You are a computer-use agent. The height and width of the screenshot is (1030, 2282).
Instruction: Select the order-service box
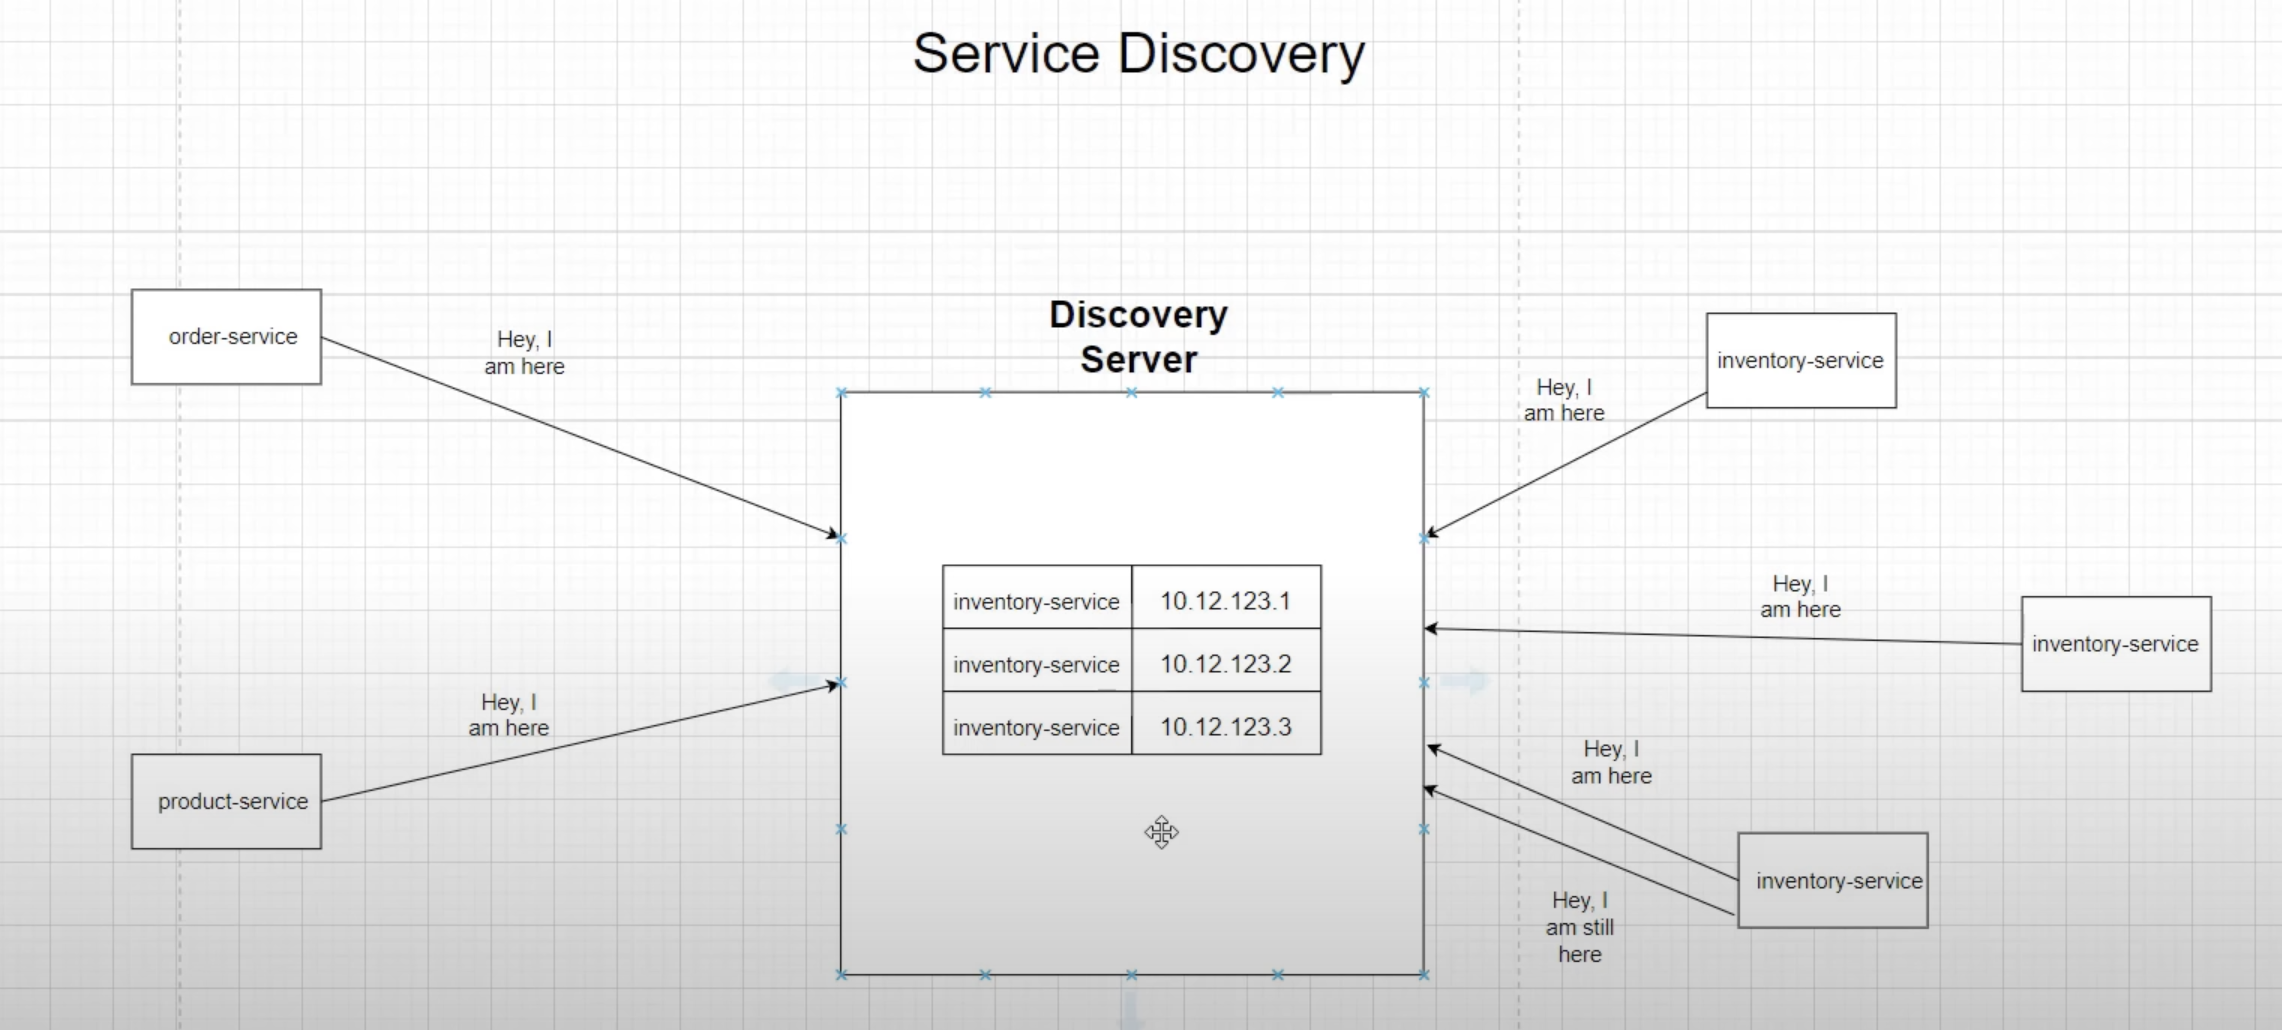(x=226, y=337)
